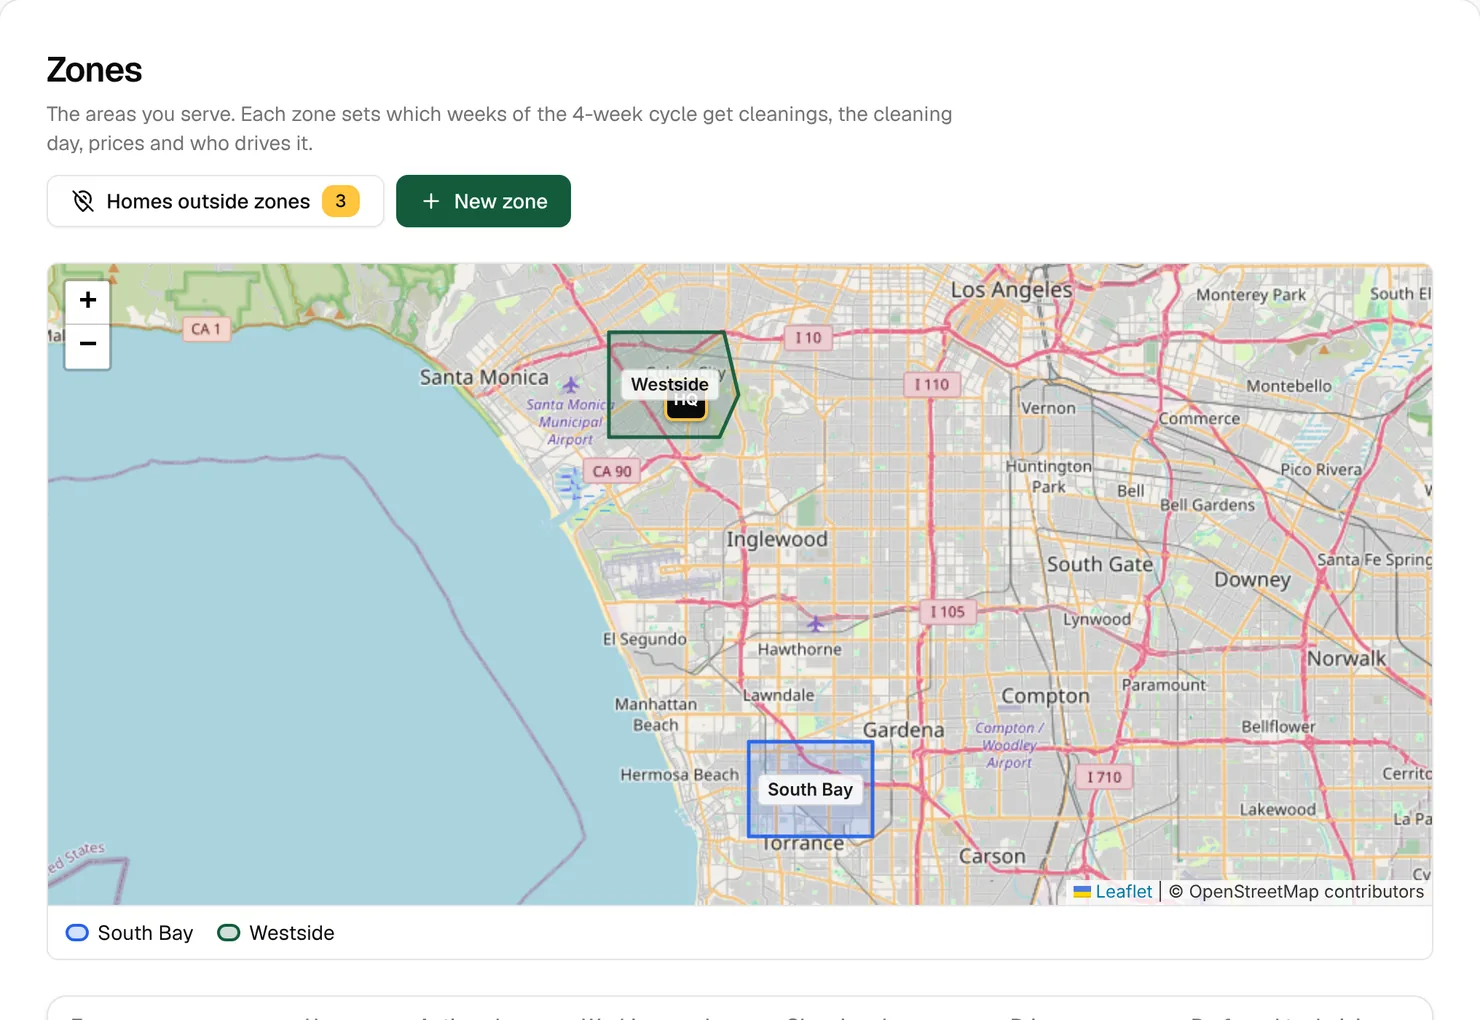Click the Zones page heading
1480x1020 pixels.
tap(94, 70)
